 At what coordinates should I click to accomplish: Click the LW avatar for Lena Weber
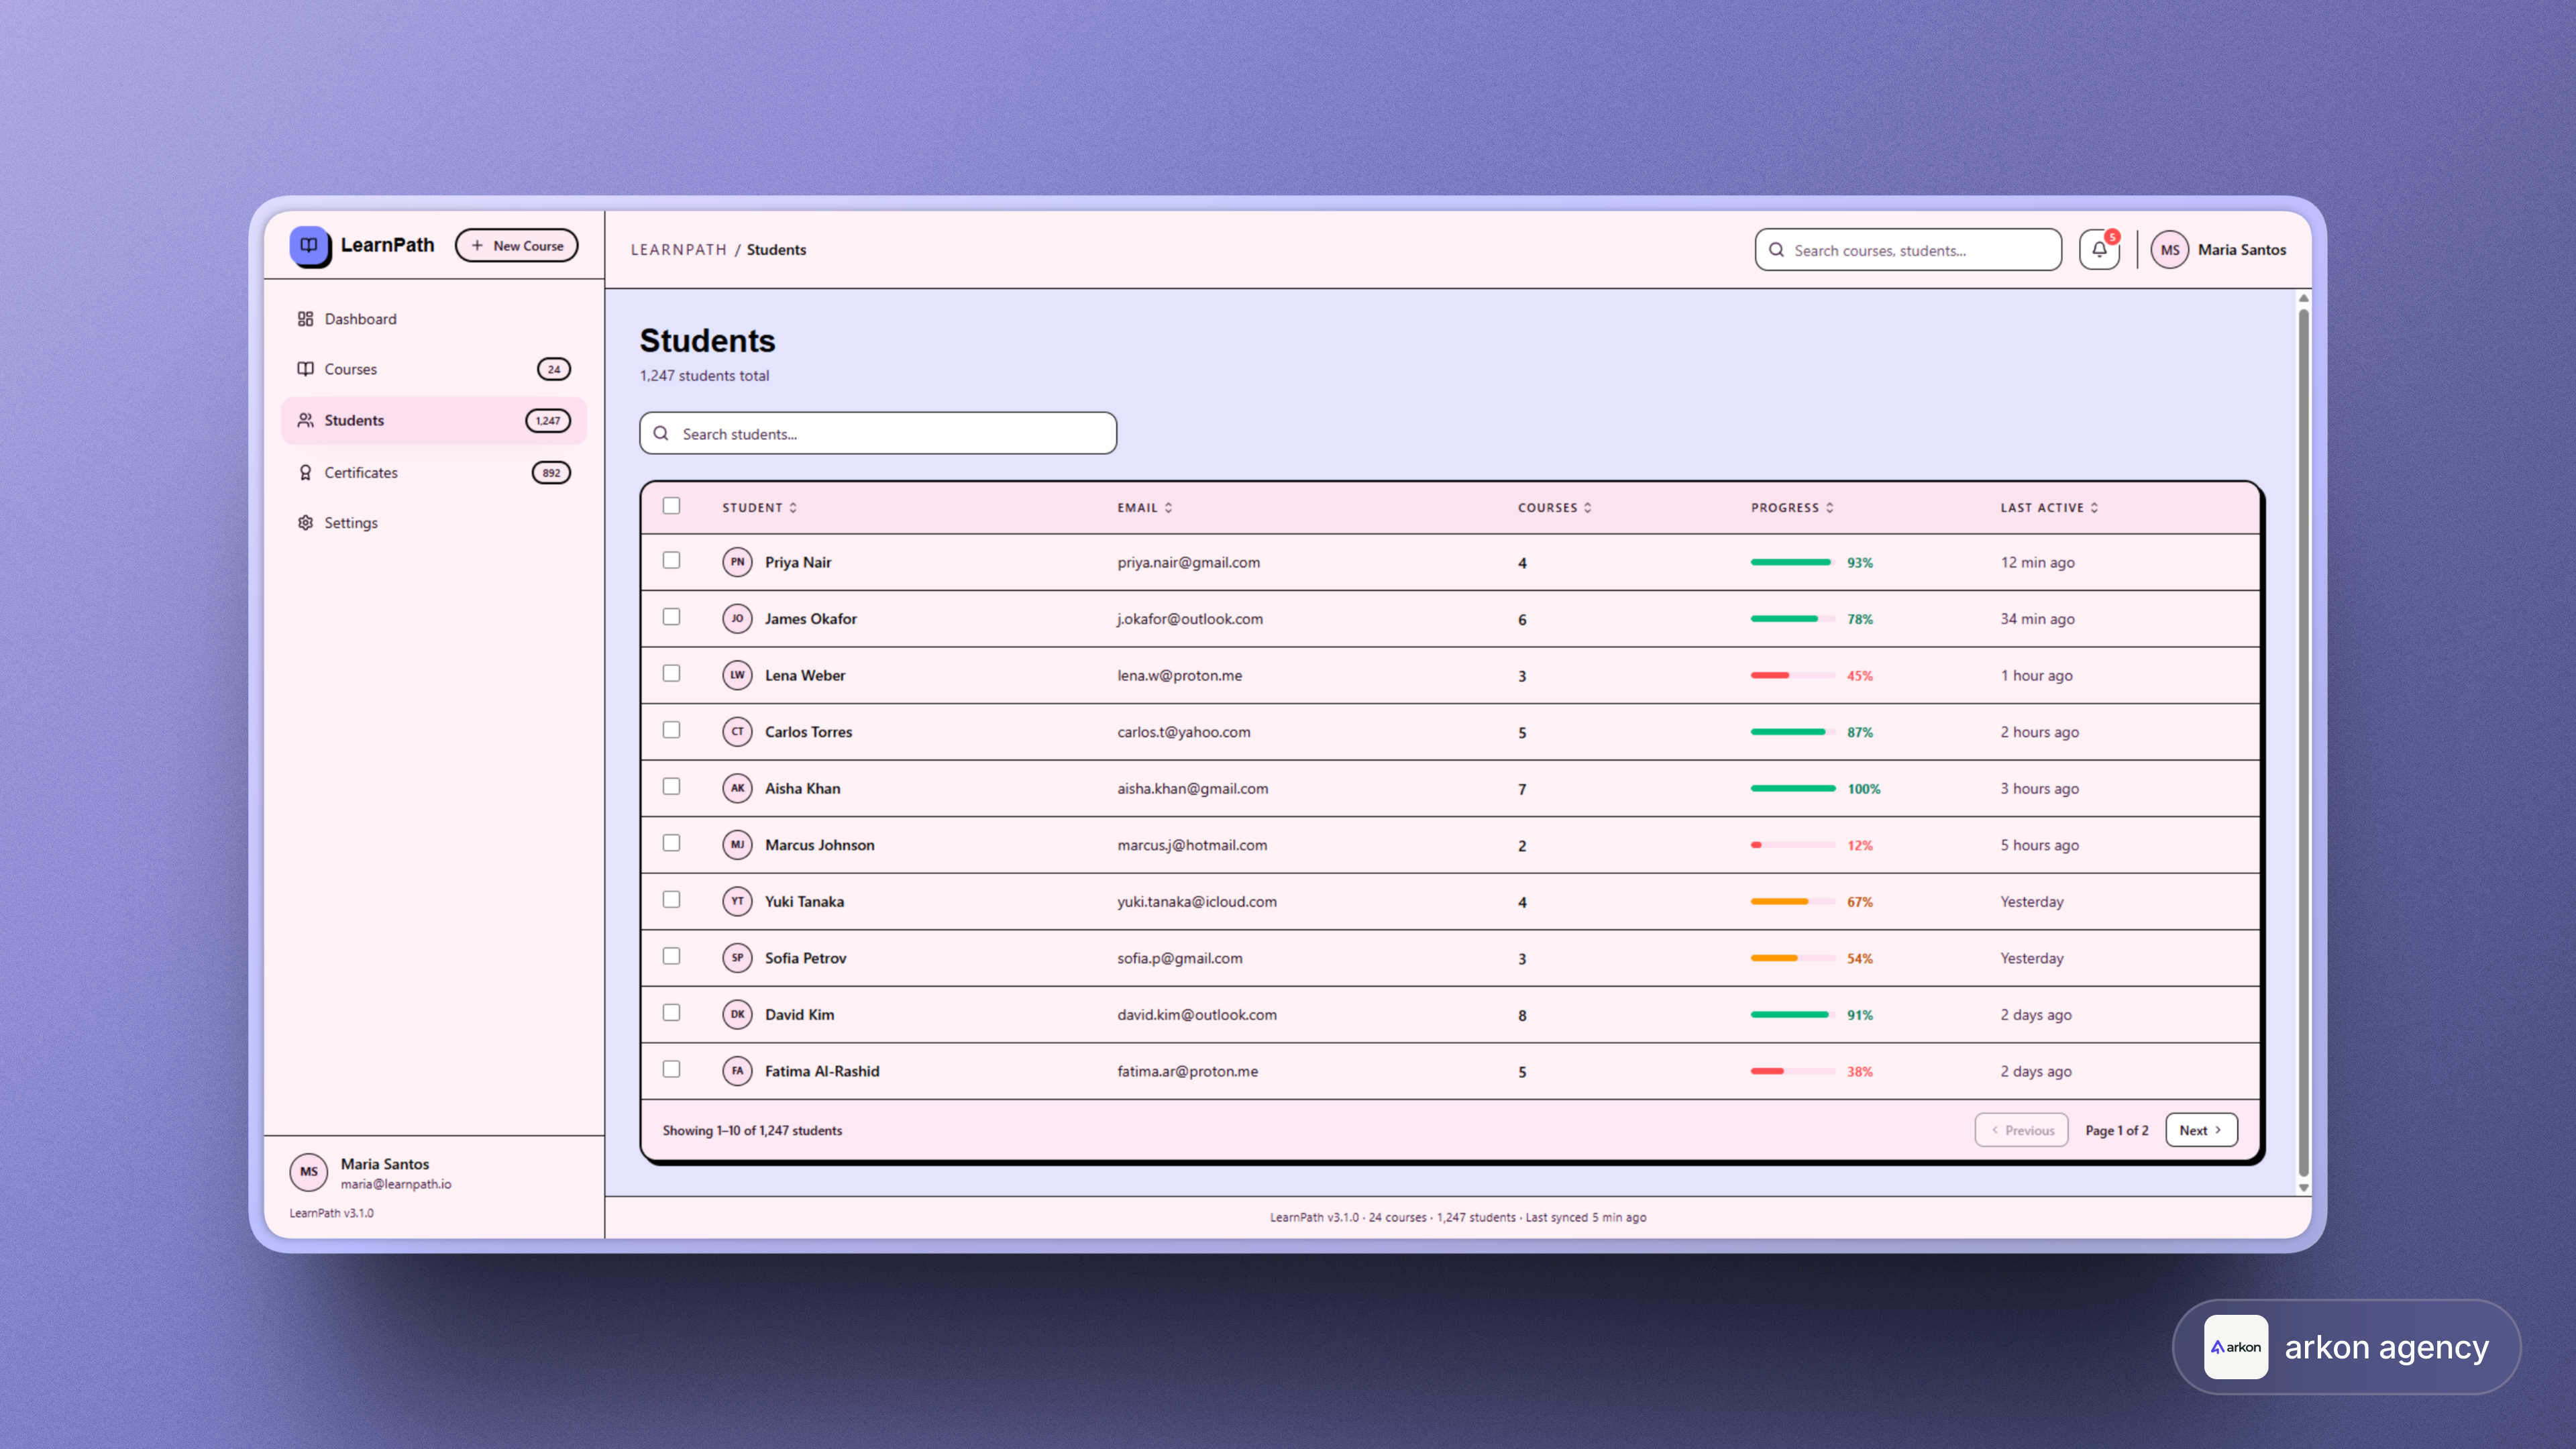737,675
